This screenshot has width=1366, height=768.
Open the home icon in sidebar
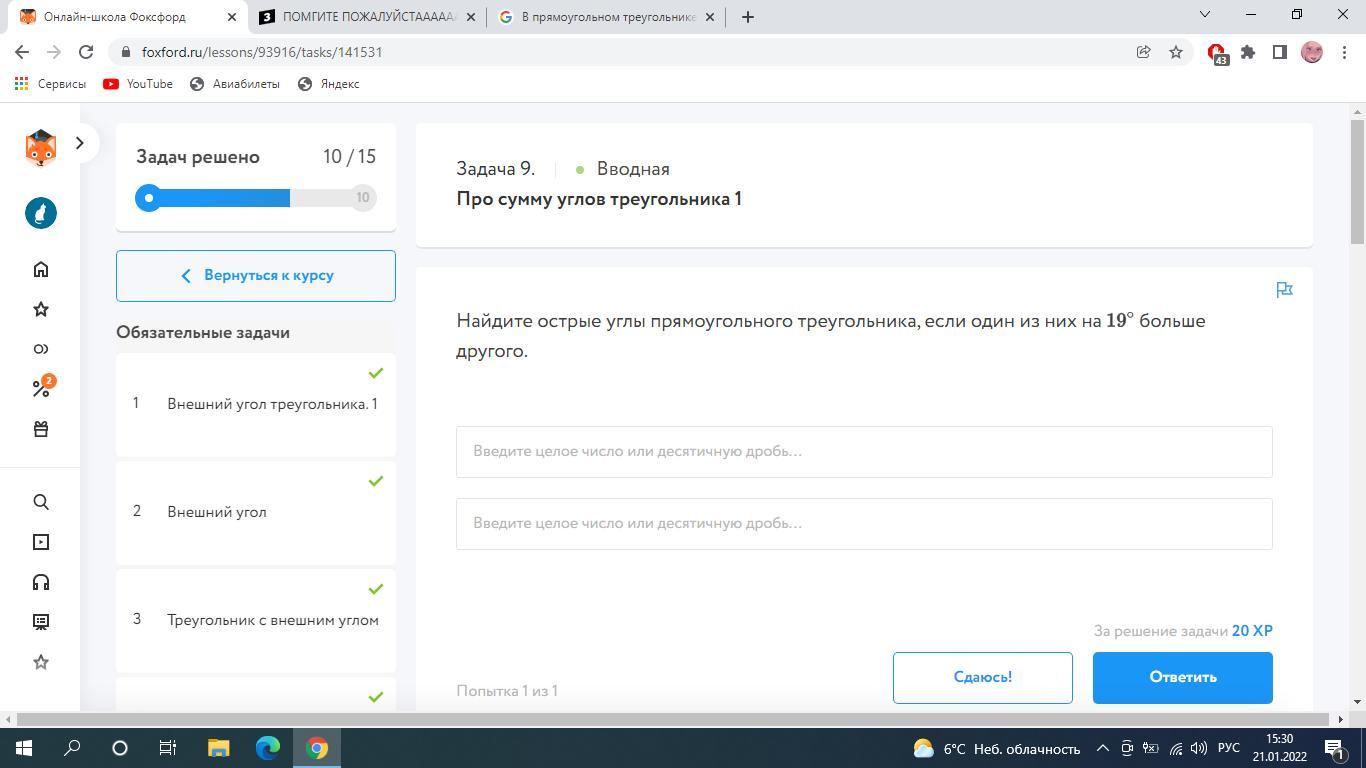41,269
